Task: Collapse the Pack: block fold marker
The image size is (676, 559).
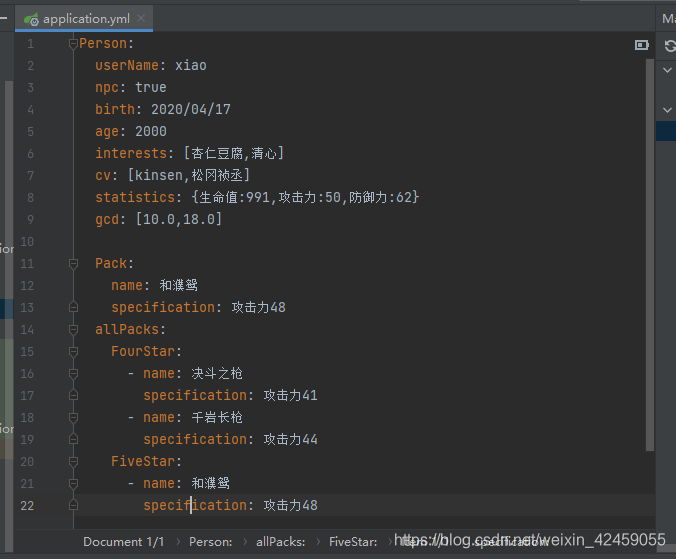Action: click(x=73, y=263)
